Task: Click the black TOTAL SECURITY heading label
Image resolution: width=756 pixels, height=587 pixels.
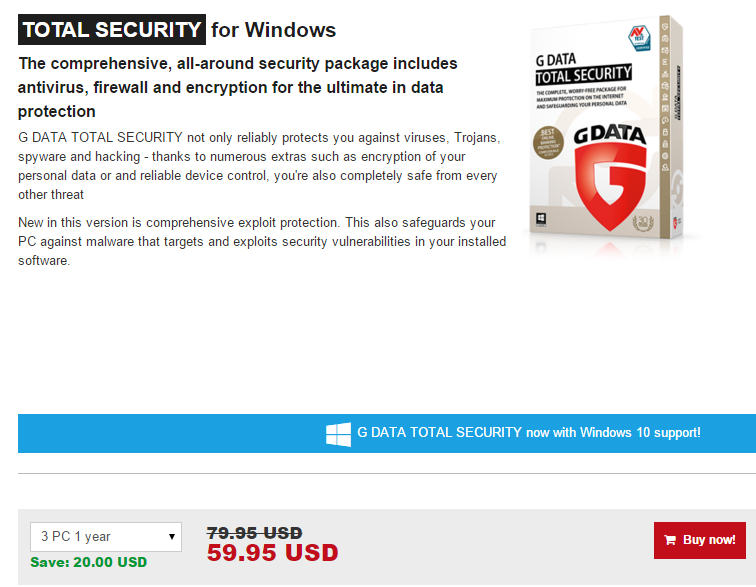Action: click(112, 30)
